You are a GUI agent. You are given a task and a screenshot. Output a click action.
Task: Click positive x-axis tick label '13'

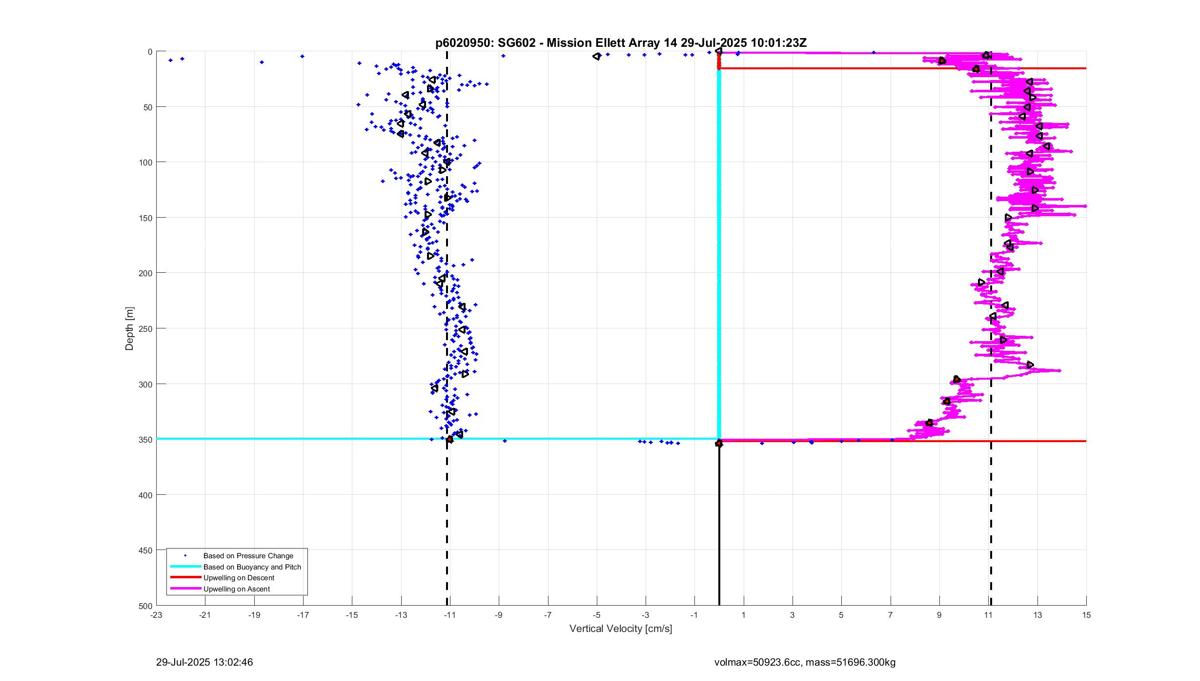click(x=1037, y=615)
